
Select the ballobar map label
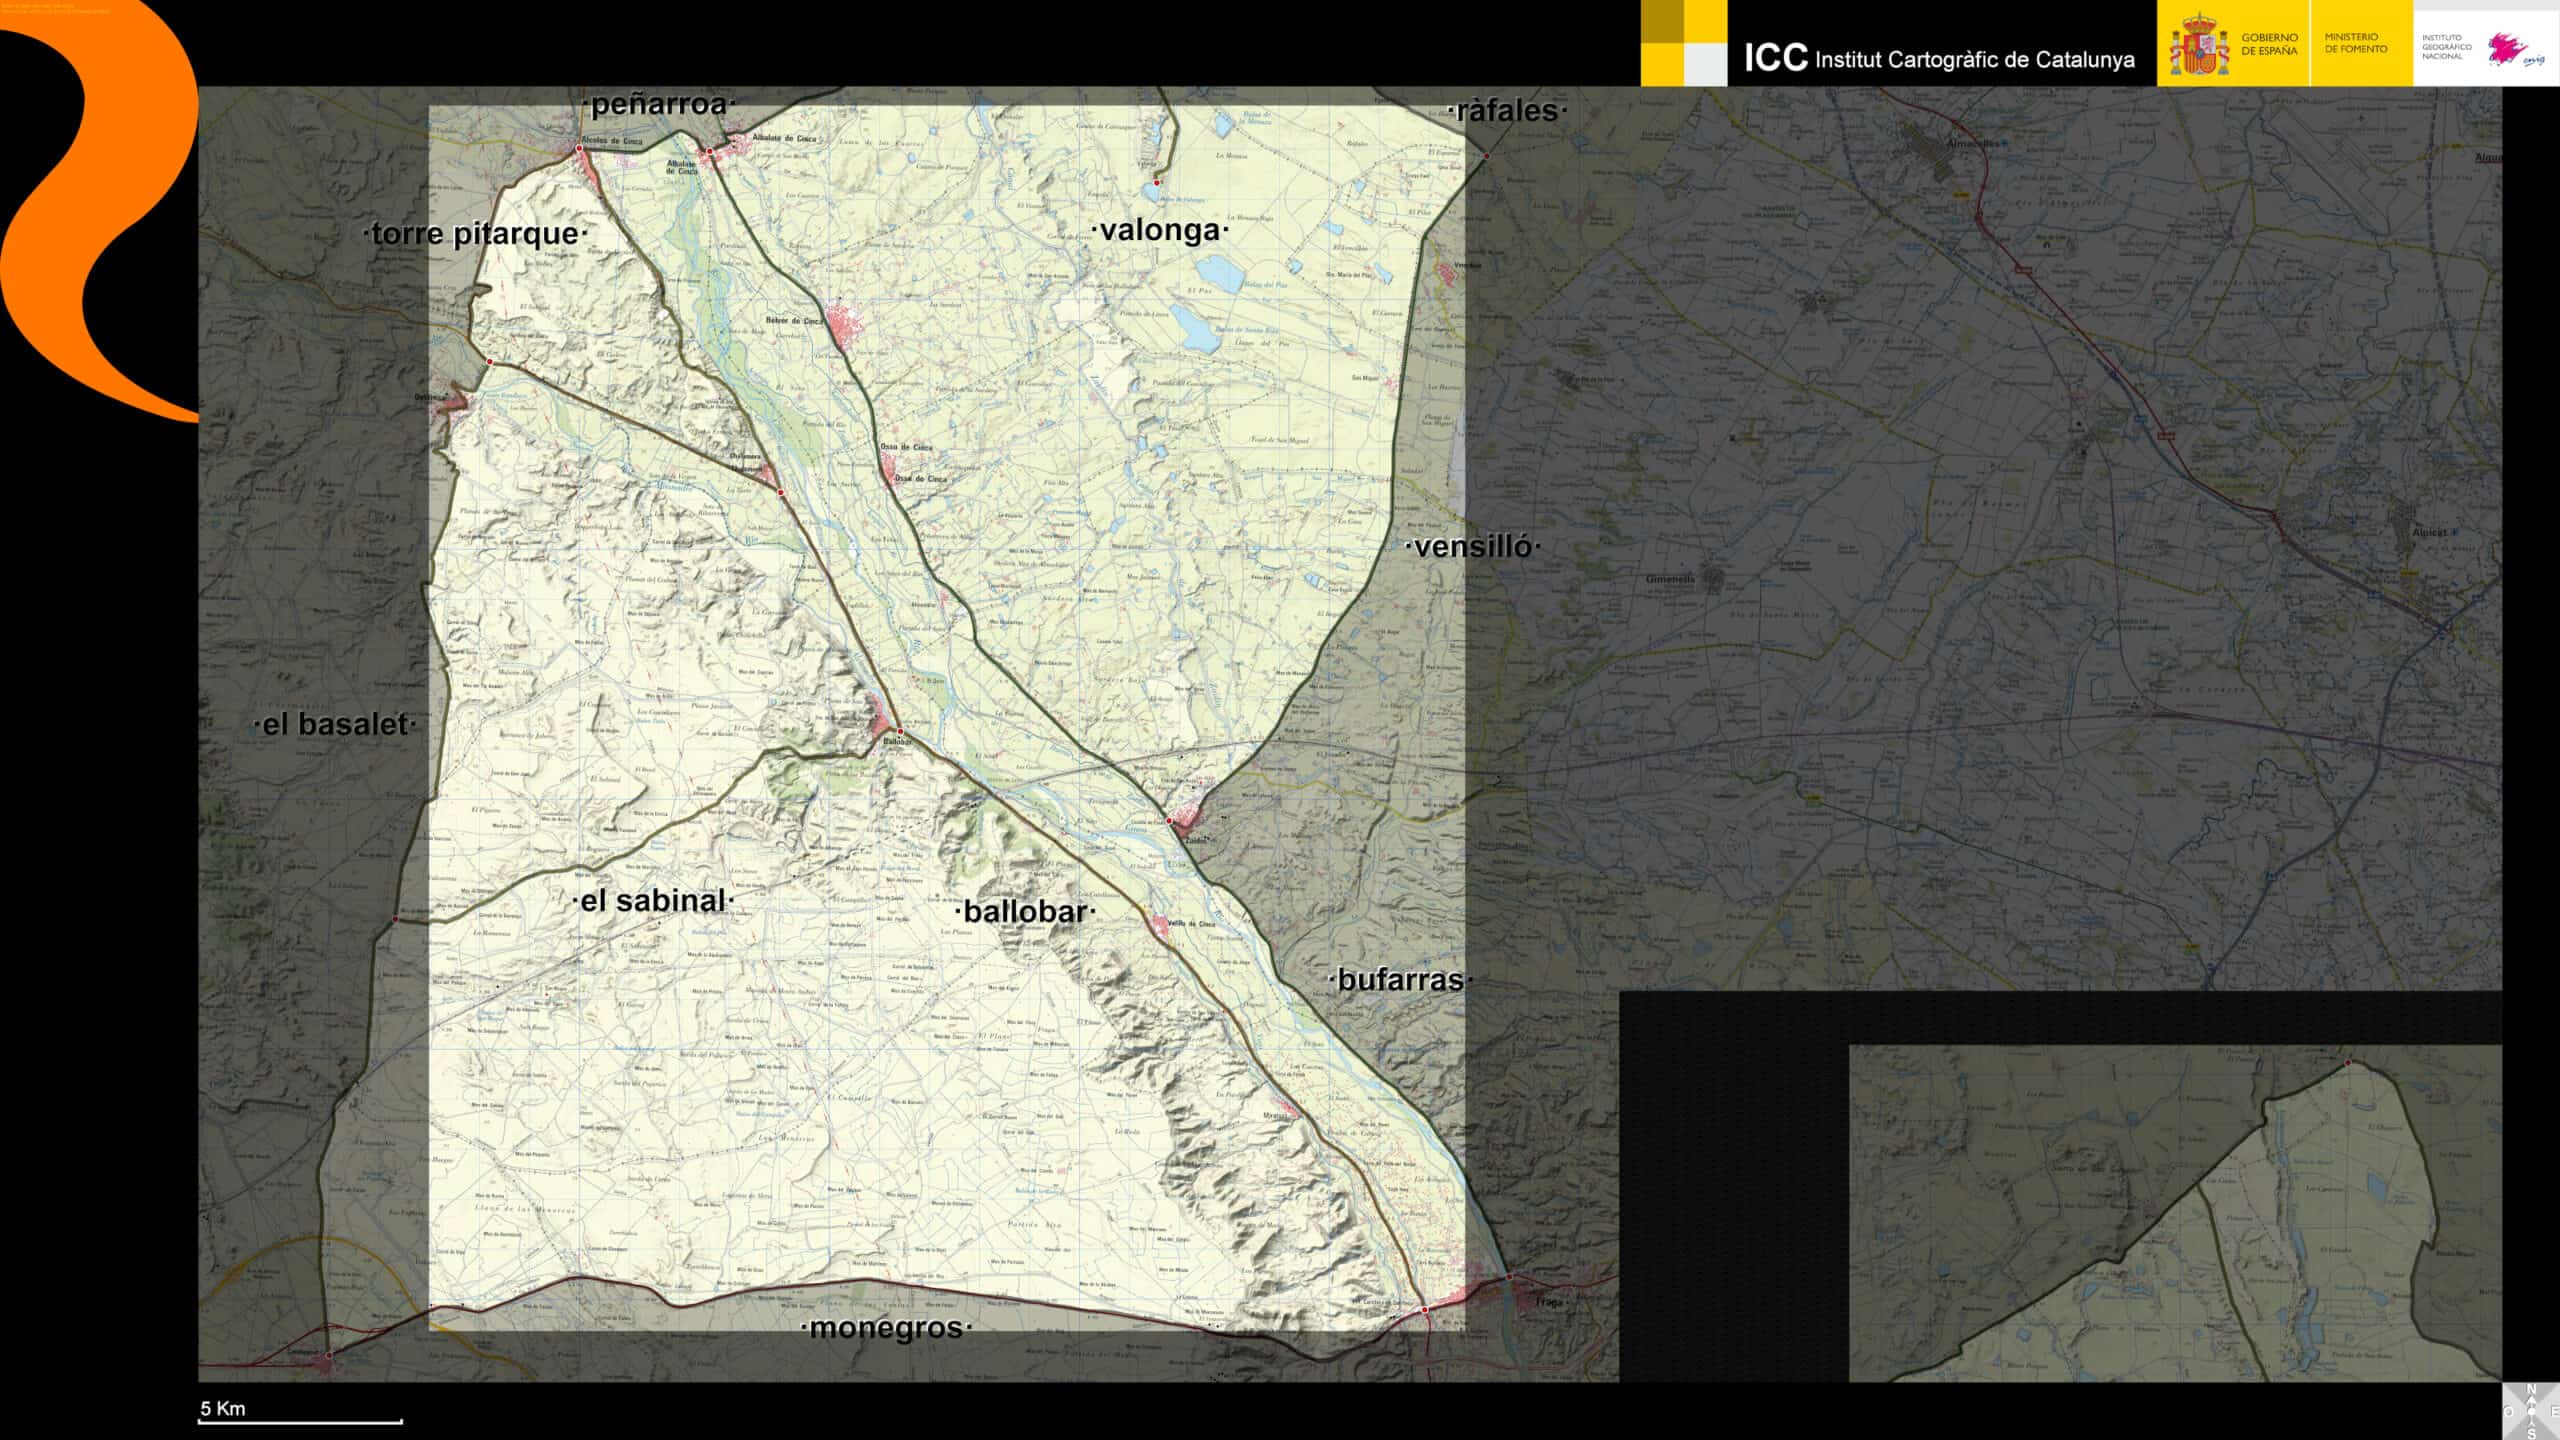[x=1025, y=911]
